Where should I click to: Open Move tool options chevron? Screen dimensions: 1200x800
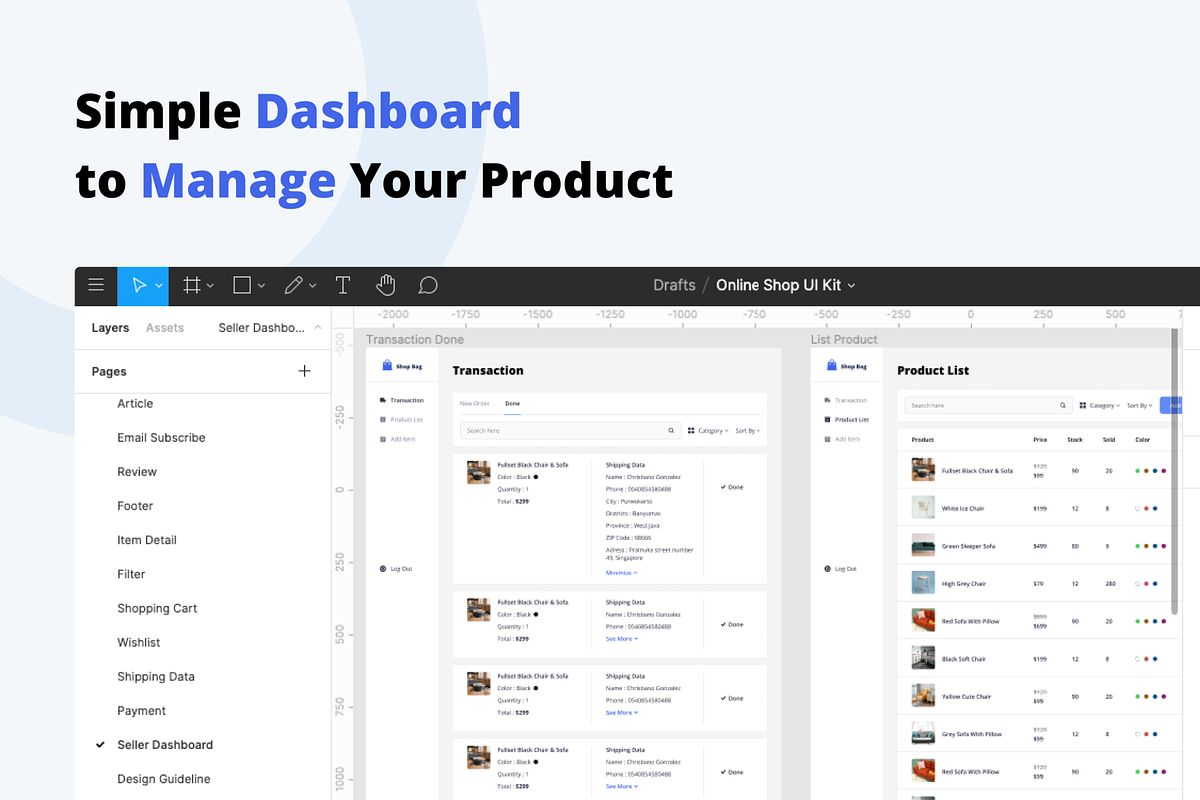coord(159,287)
